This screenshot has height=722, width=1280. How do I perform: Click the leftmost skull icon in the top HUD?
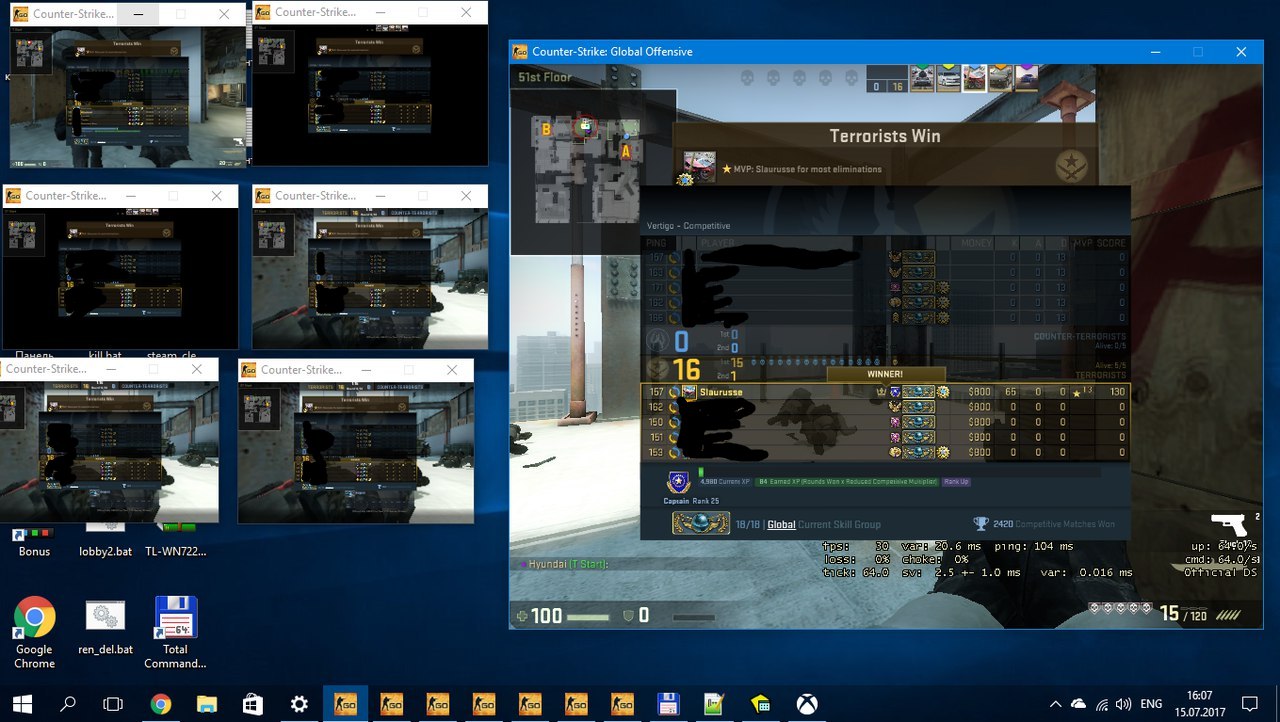(746, 77)
